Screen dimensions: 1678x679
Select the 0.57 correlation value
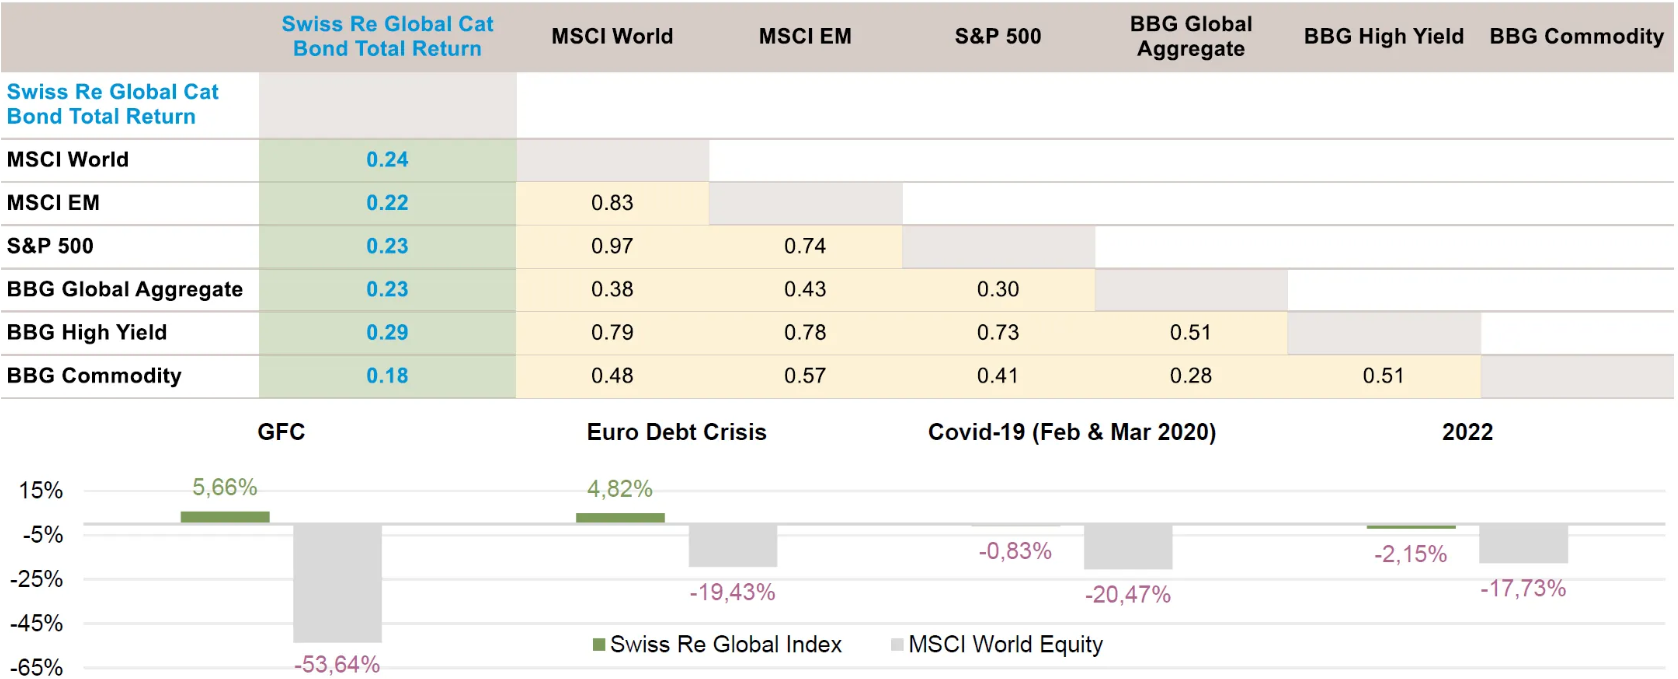click(x=805, y=375)
